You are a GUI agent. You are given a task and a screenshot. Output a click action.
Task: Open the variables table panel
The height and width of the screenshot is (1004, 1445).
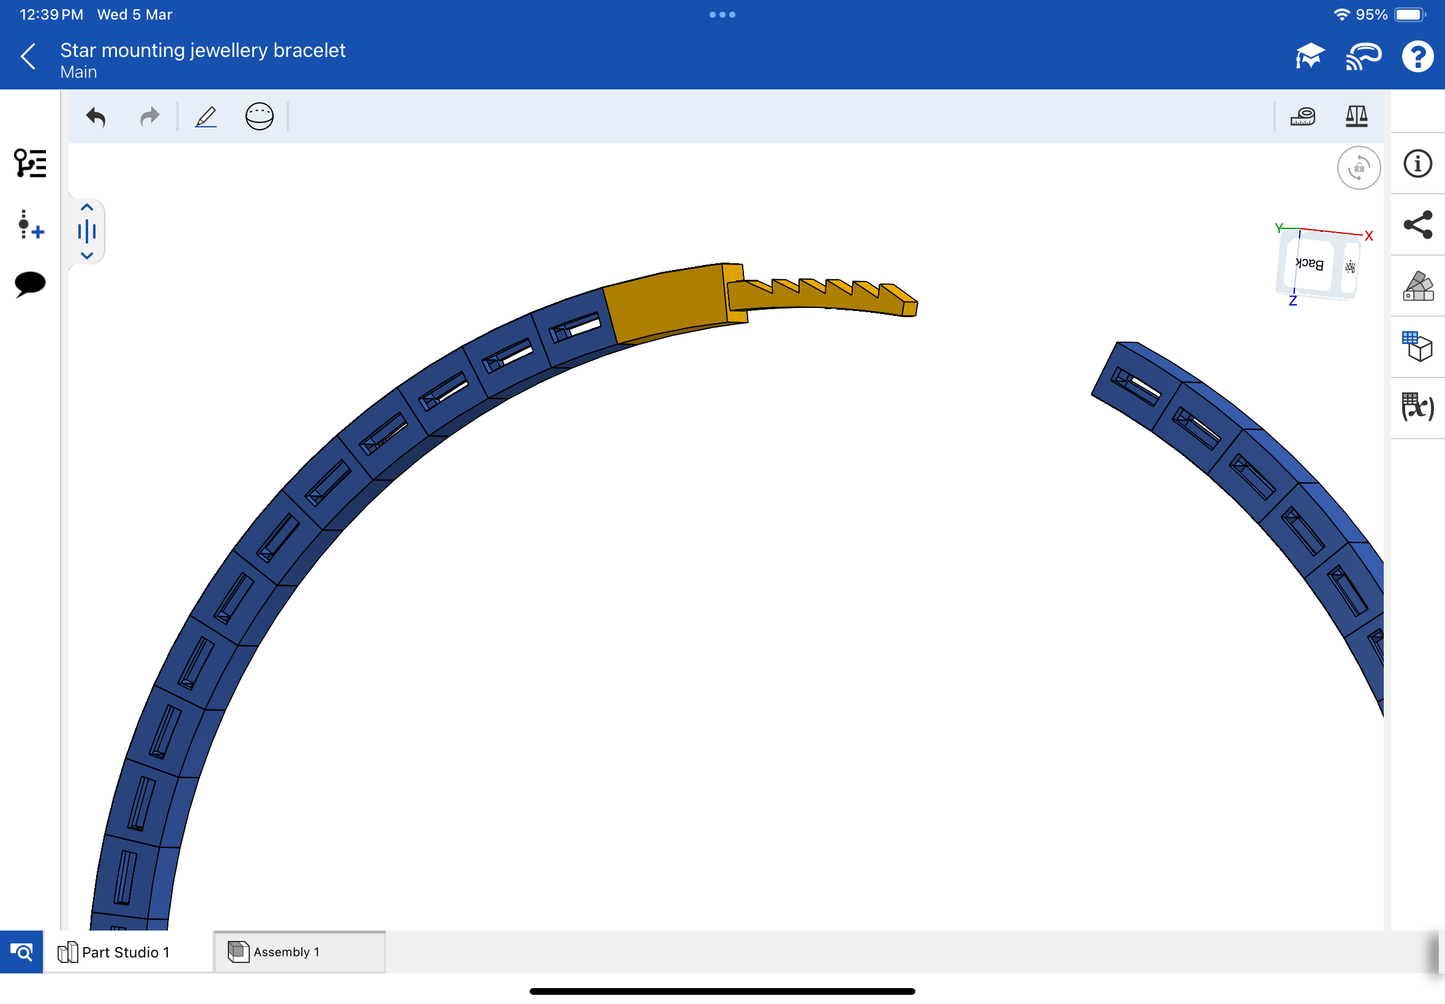(x=1417, y=406)
